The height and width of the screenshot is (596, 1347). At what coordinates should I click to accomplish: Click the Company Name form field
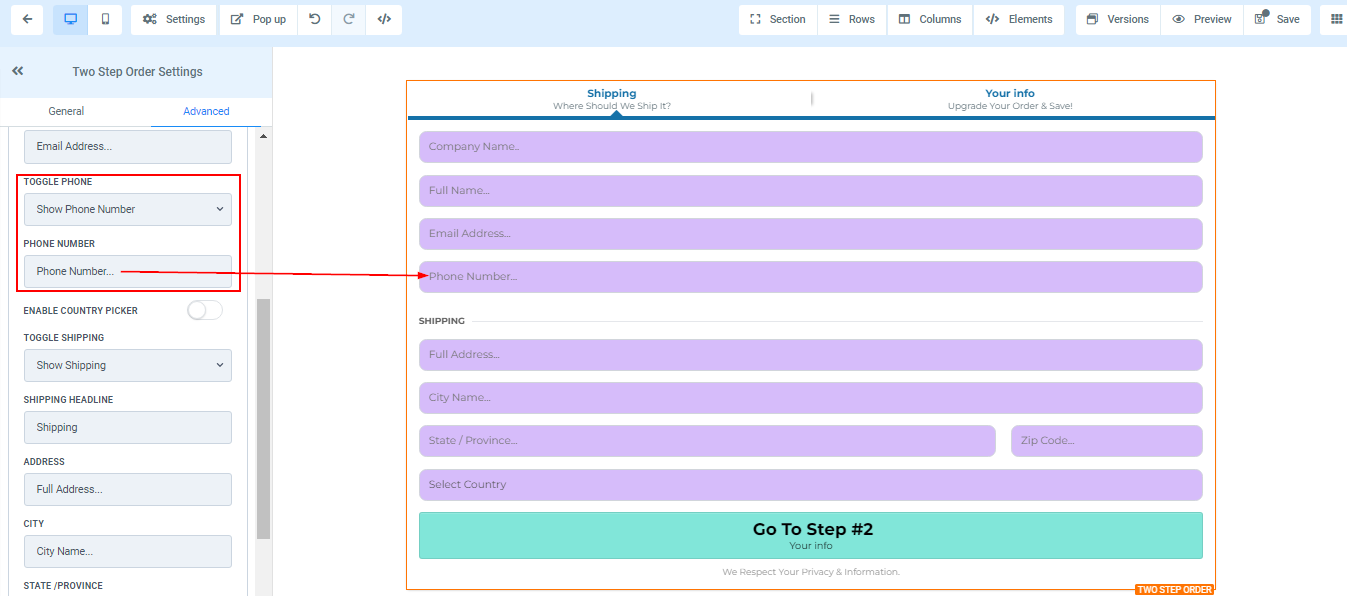811,147
